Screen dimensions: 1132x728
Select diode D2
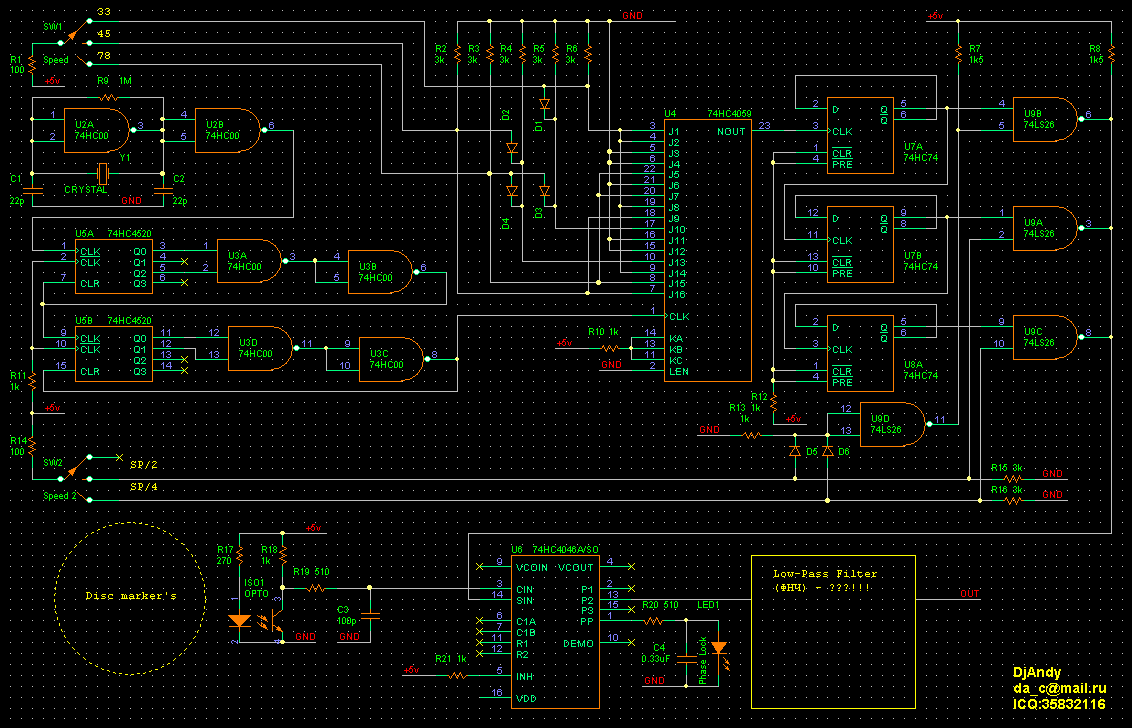pyautogui.click(x=512, y=148)
